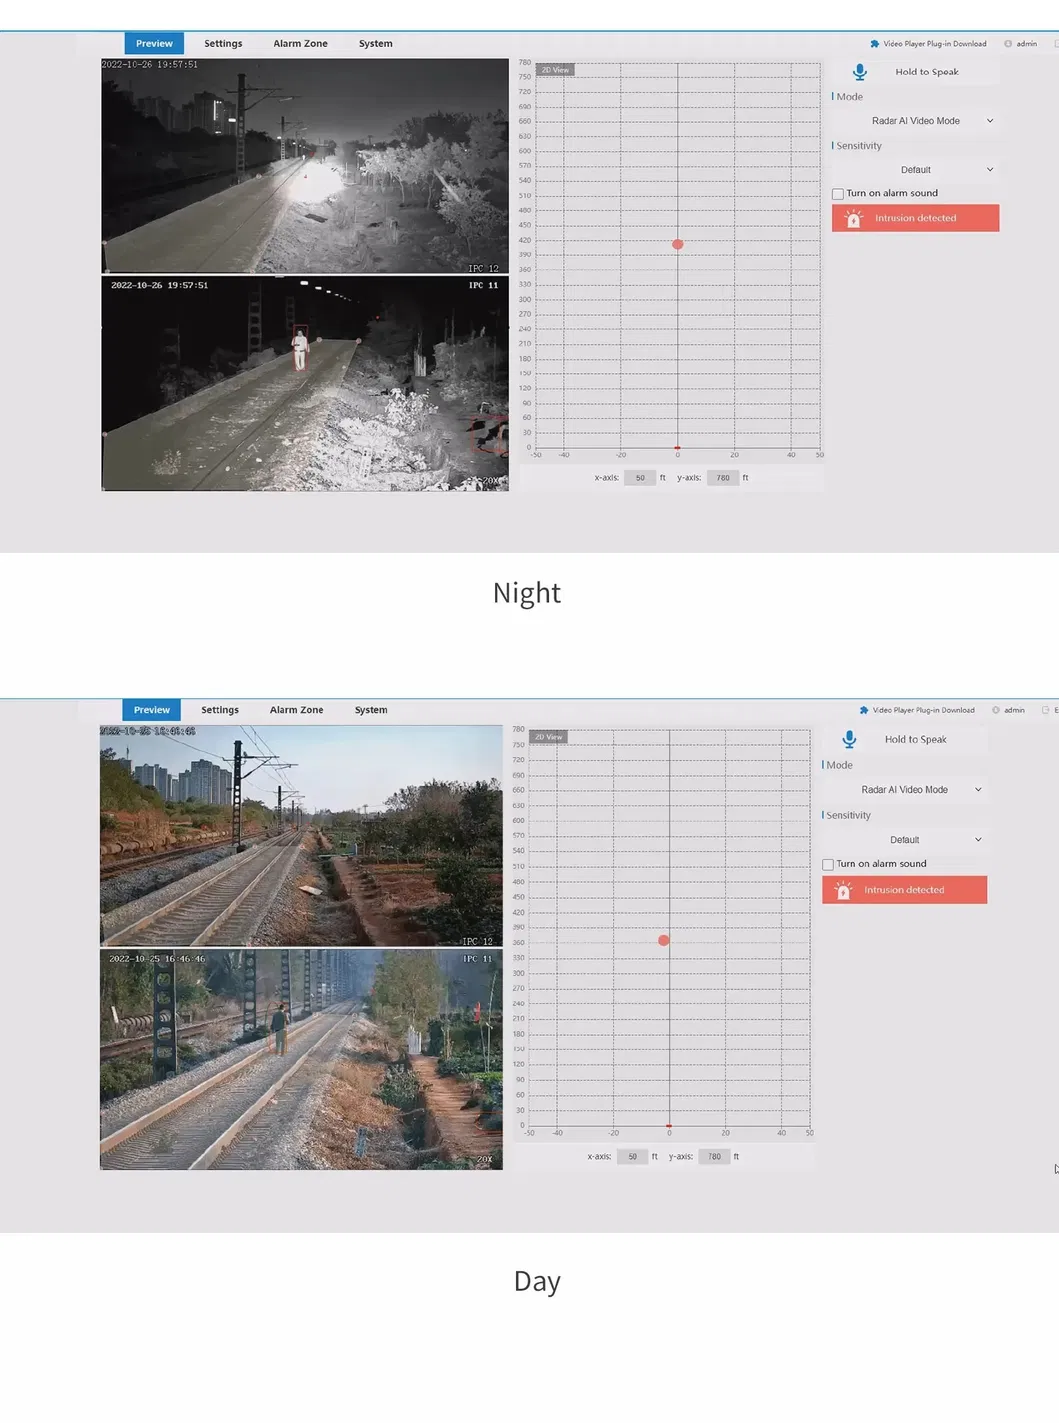Click the alarm siren icon in Night panel
The width and height of the screenshot is (1059, 1423).
[853, 218]
